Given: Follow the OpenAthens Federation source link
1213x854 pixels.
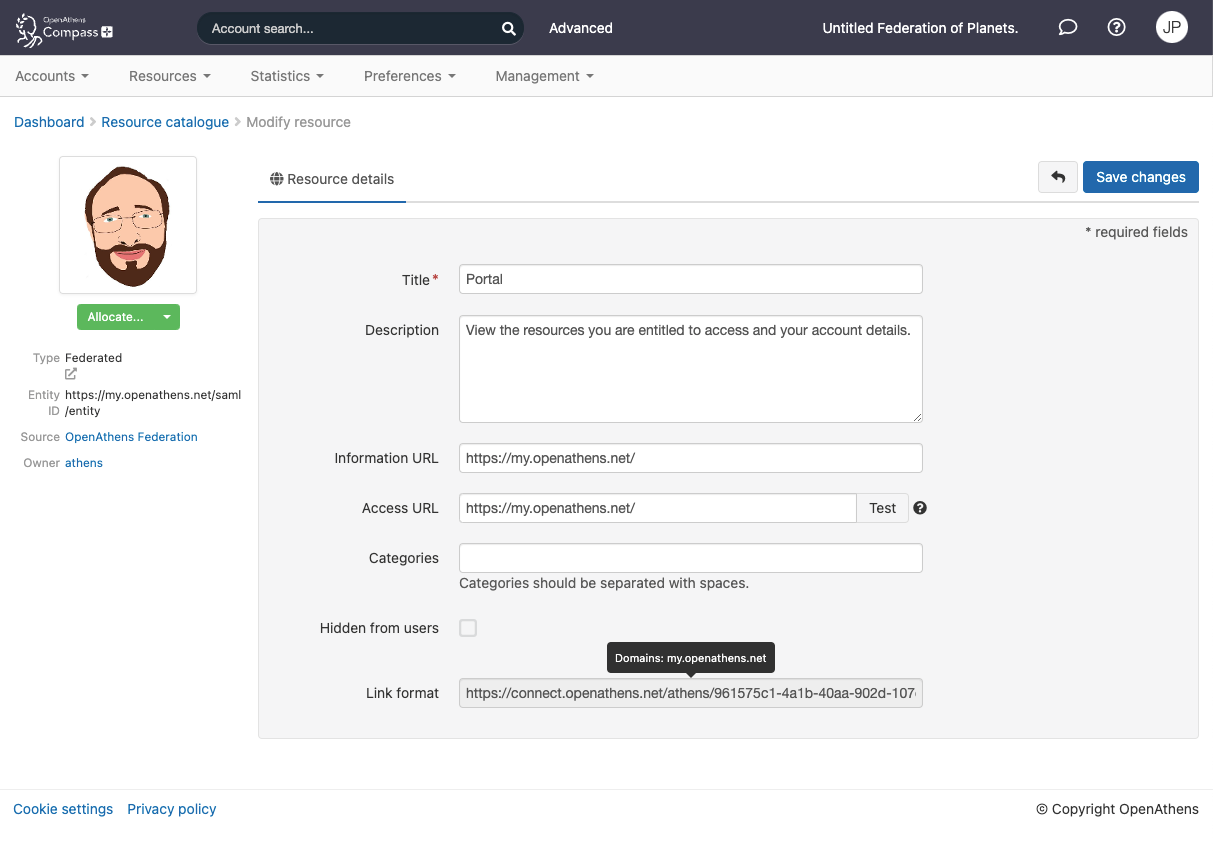Looking at the screenshot, I should (x=131, y=436).
